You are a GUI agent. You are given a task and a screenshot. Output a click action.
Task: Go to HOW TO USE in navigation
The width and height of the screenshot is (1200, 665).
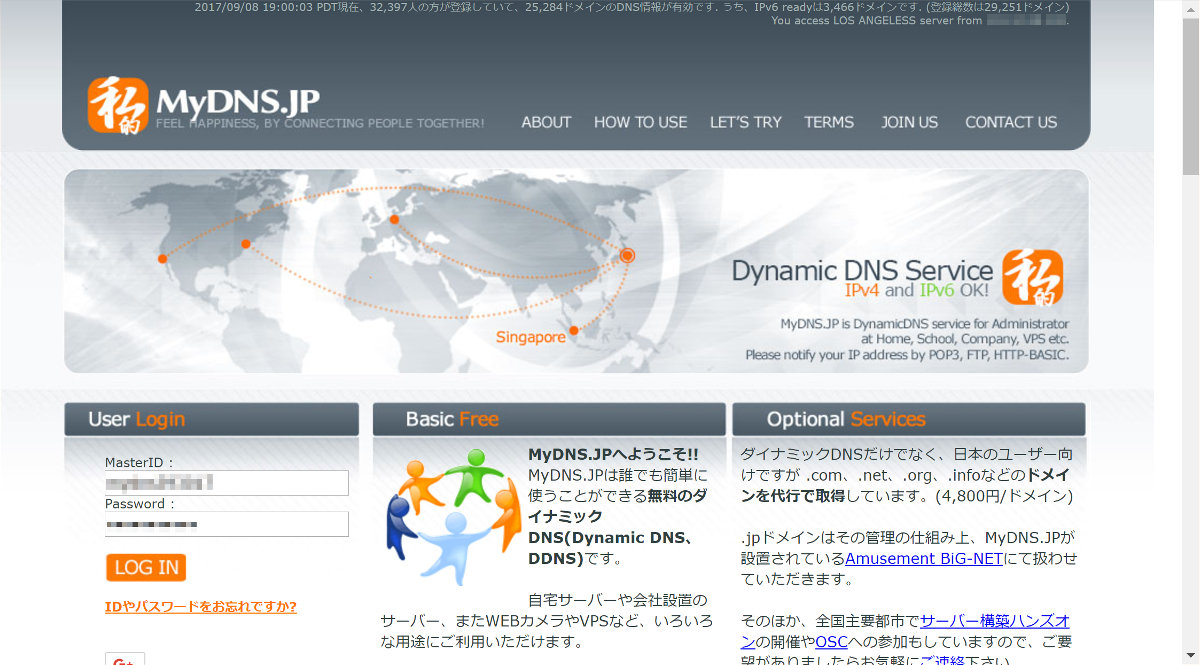(641, 122)
